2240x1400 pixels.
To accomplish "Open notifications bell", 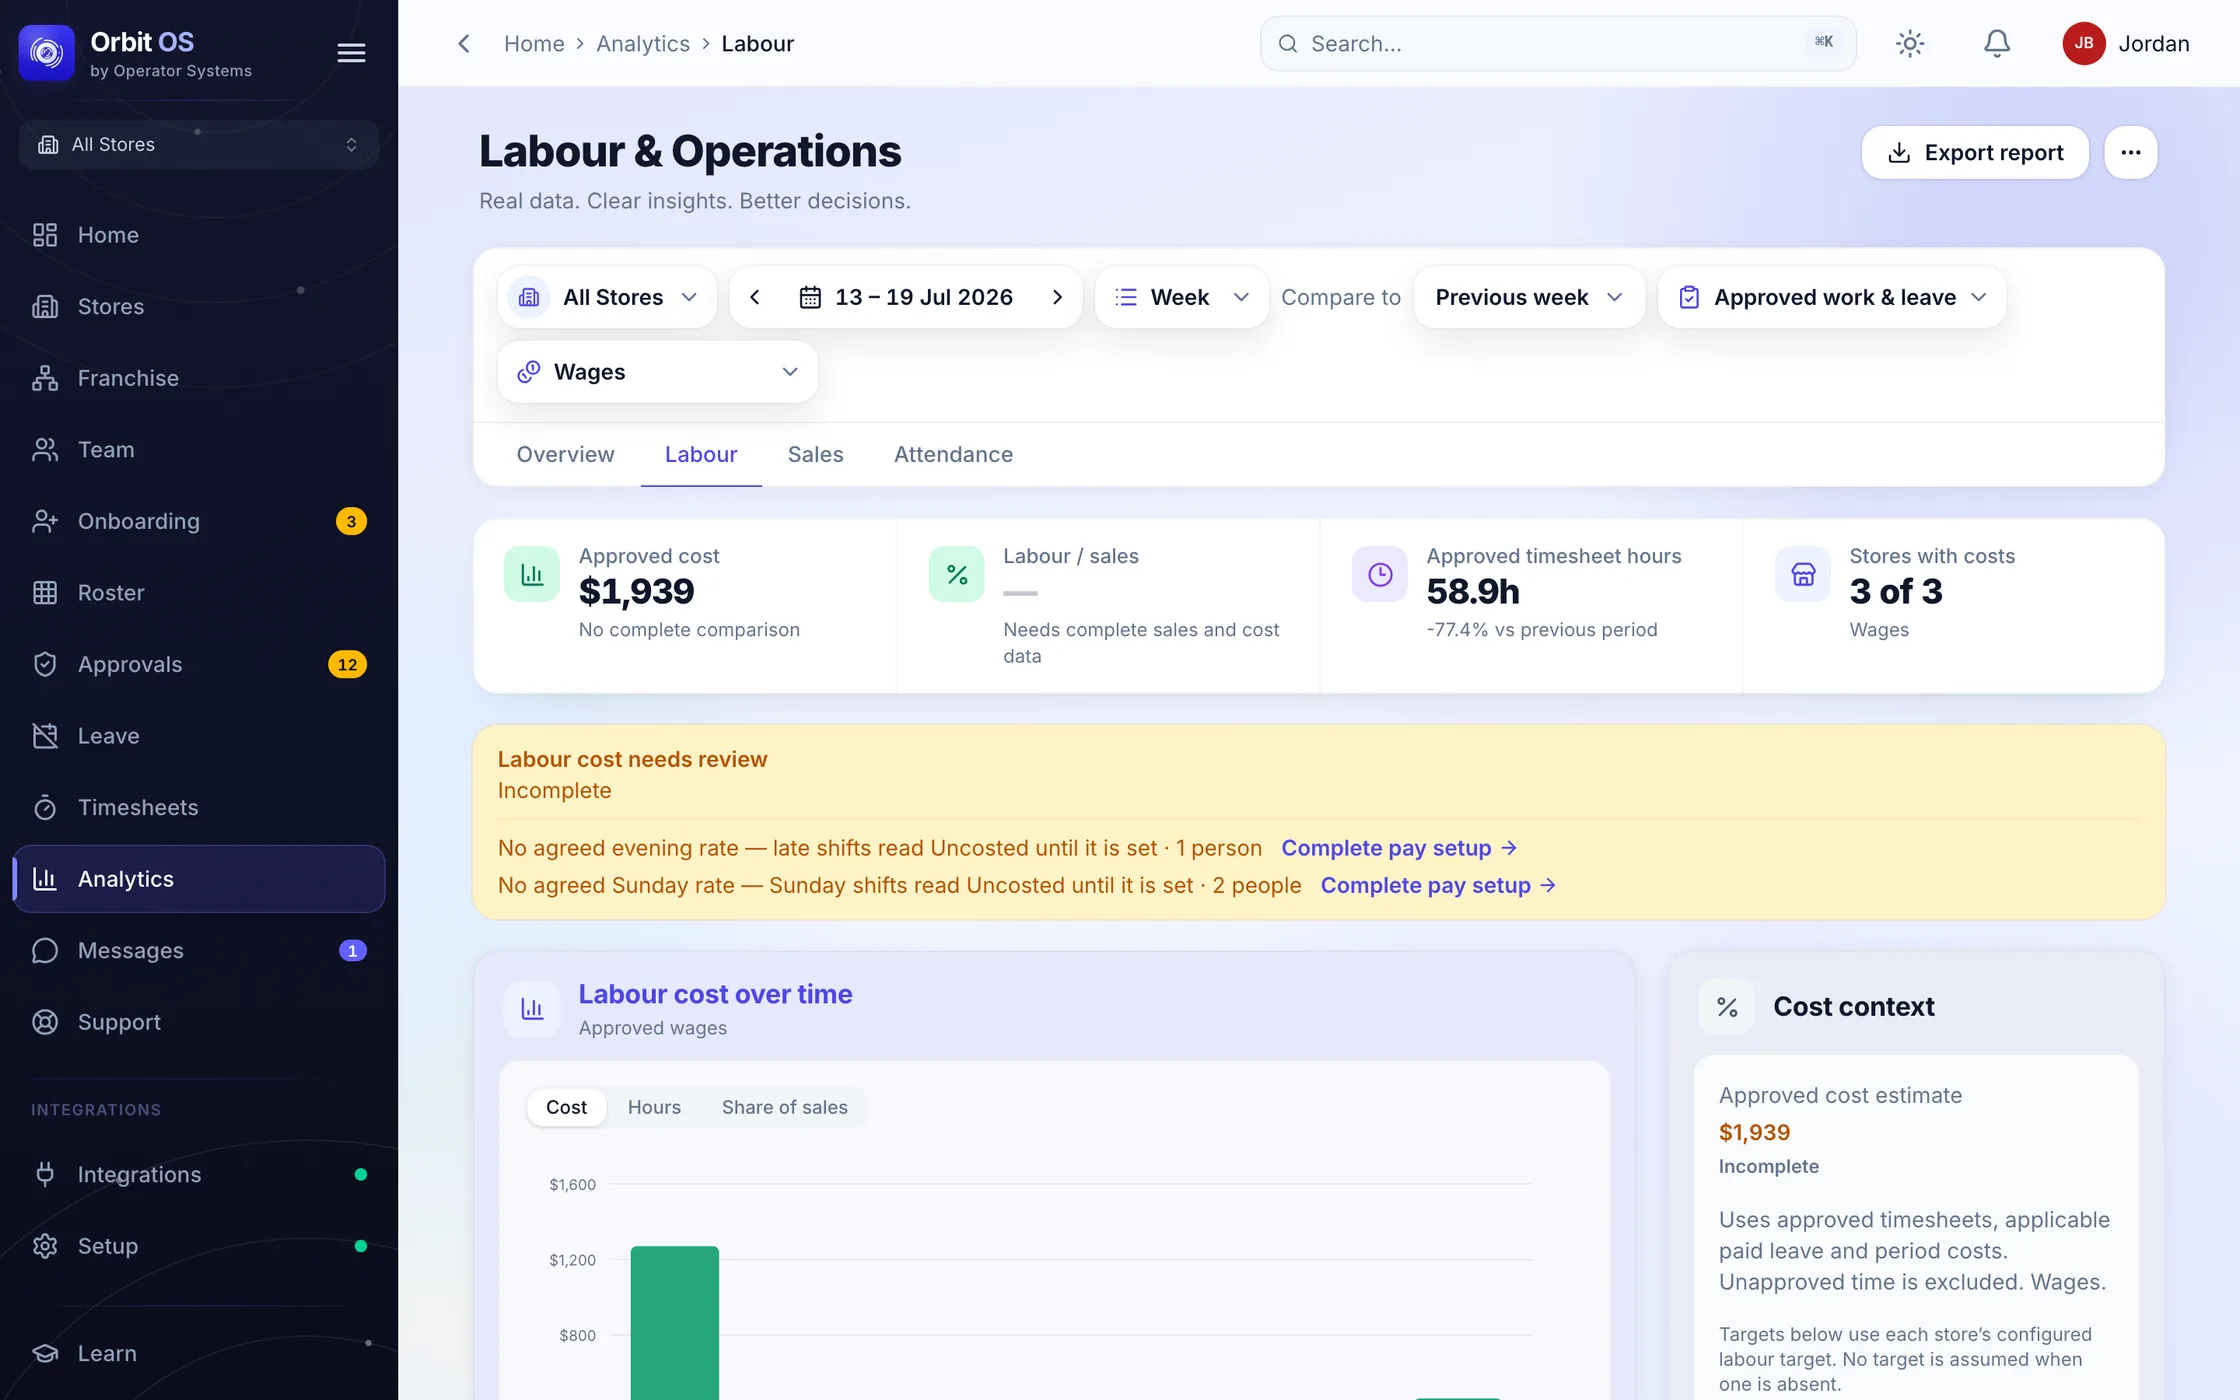I will (1997, 44).
